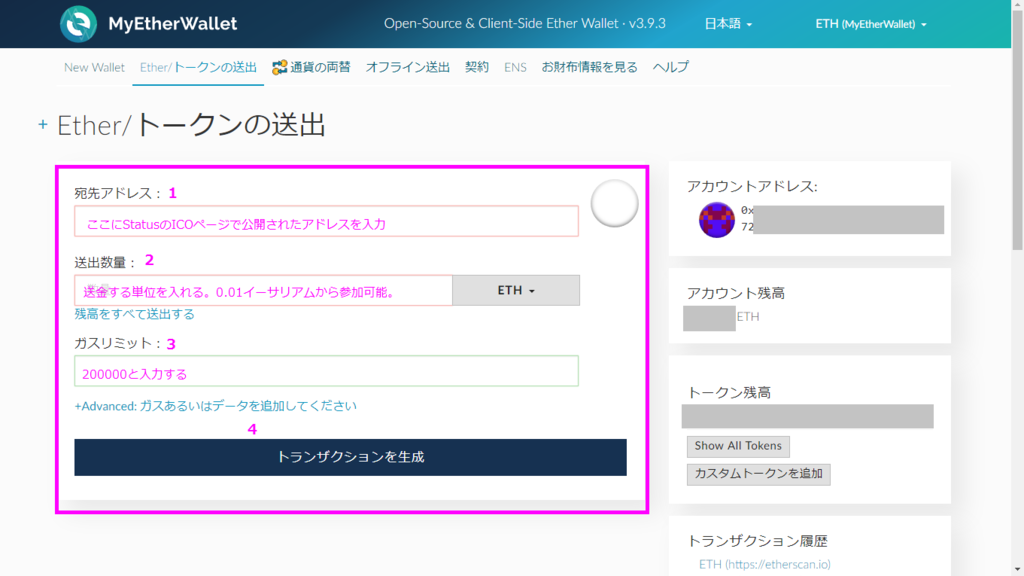Open the ETH (https://etherscan.io) history link

(764, 564)
